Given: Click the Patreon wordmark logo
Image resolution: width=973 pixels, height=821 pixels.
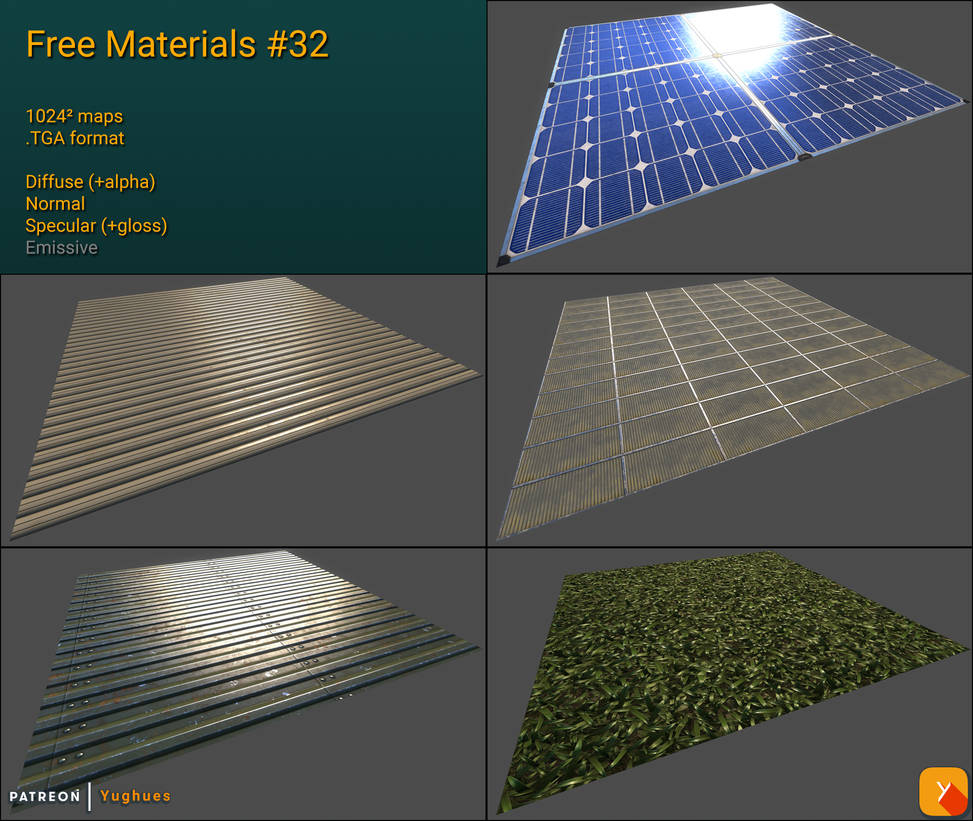Looking at the screenshot, I should tap(44, 796).
